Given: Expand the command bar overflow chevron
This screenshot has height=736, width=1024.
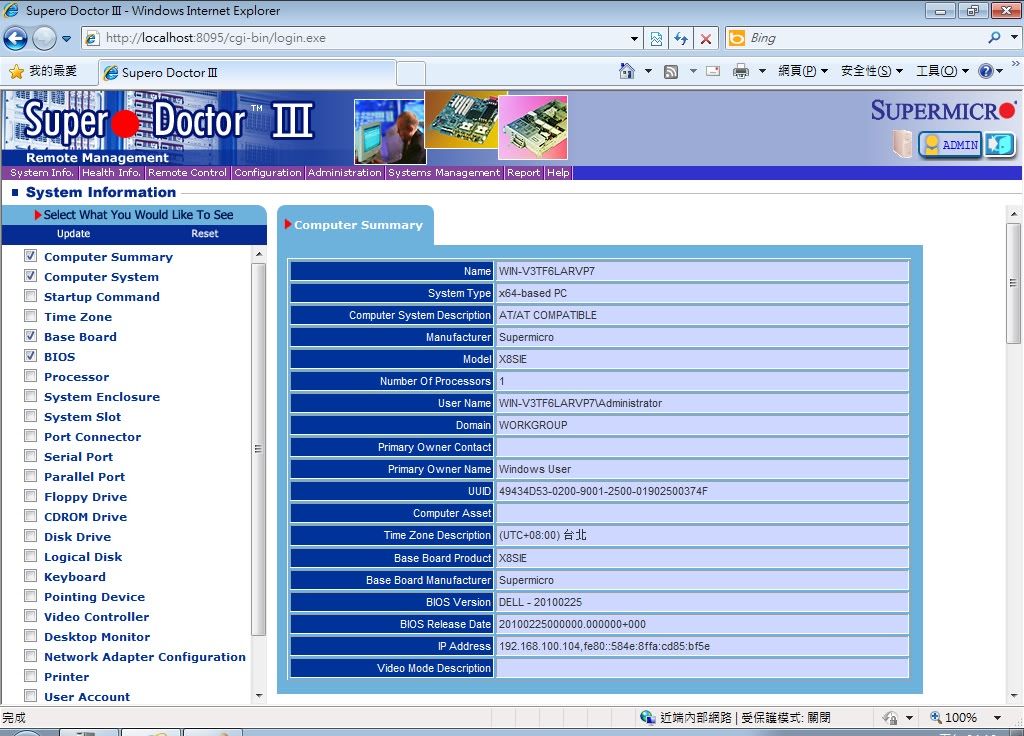Looking at the screenshot, I should click(x=1016, y=64).
